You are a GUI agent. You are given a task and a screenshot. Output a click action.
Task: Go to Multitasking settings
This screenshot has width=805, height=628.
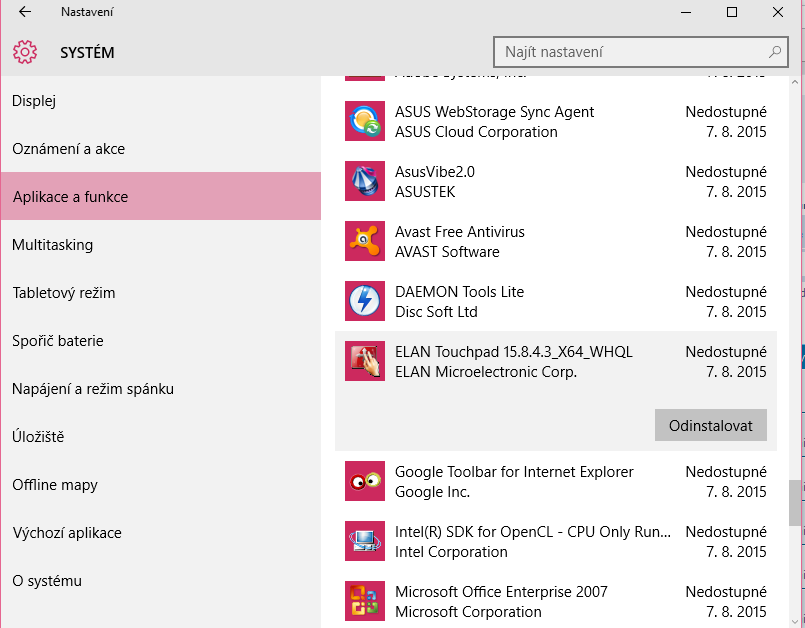(x=161, y=245)
